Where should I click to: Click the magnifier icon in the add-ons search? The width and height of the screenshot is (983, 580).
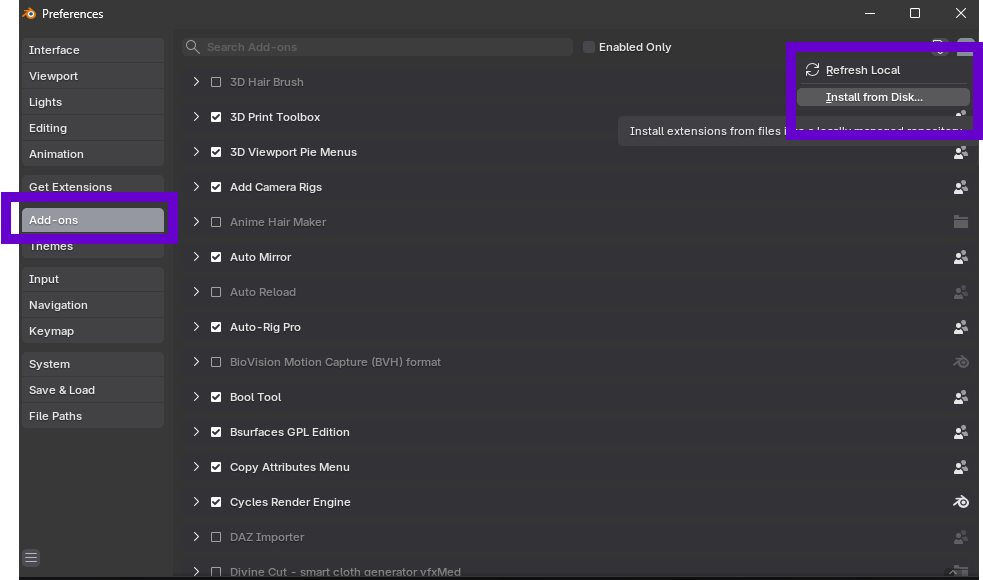pos(192,47)
